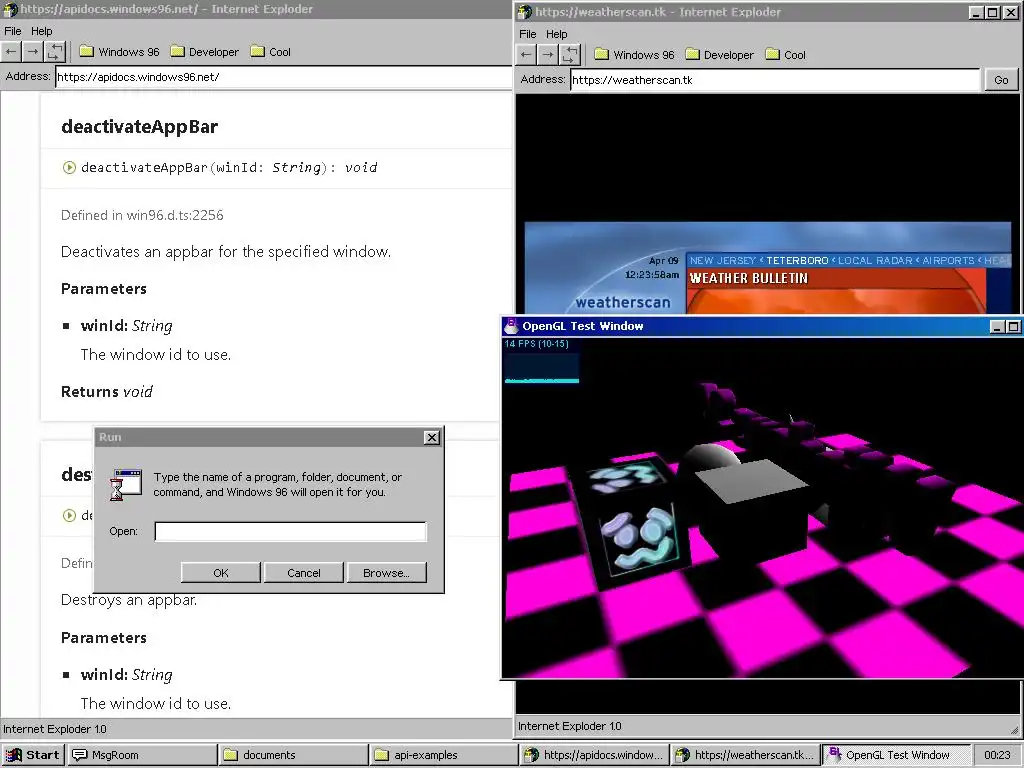Click the globe icon in weatherscan title bar
This screenshot has height=768, width=1024.
pos(525,12)
